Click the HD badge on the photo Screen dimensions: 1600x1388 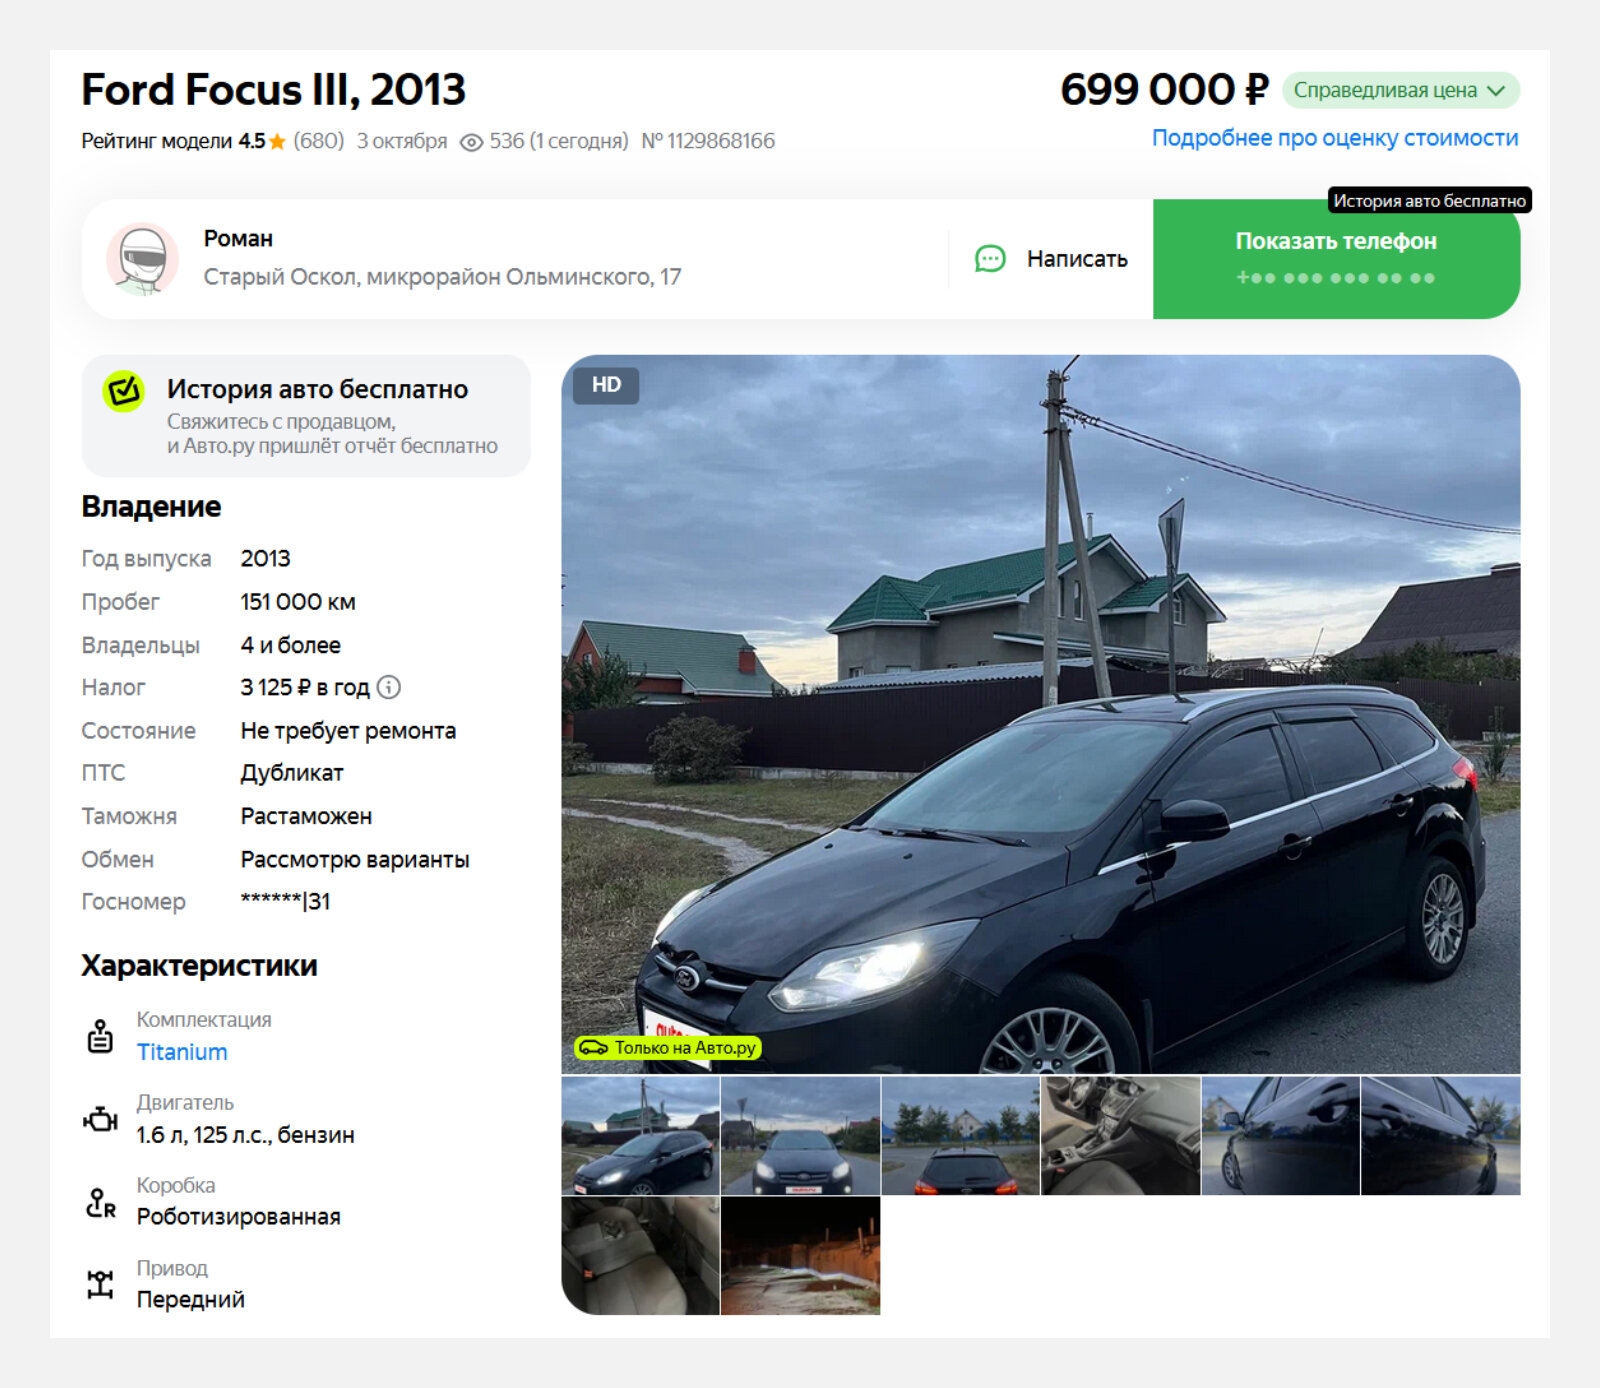click(606, 385)
